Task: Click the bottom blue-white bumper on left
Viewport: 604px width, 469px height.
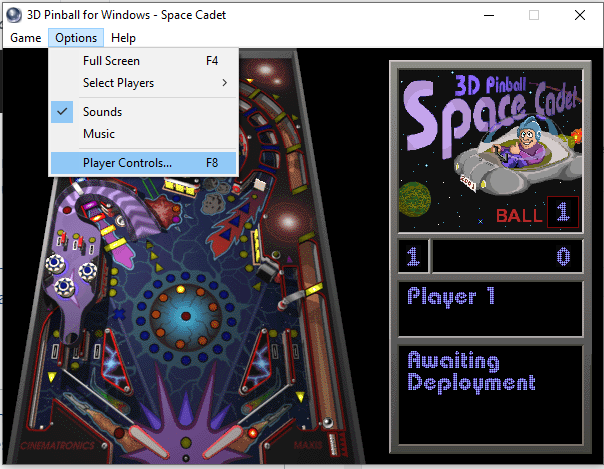Action: (x=64, y=287)
